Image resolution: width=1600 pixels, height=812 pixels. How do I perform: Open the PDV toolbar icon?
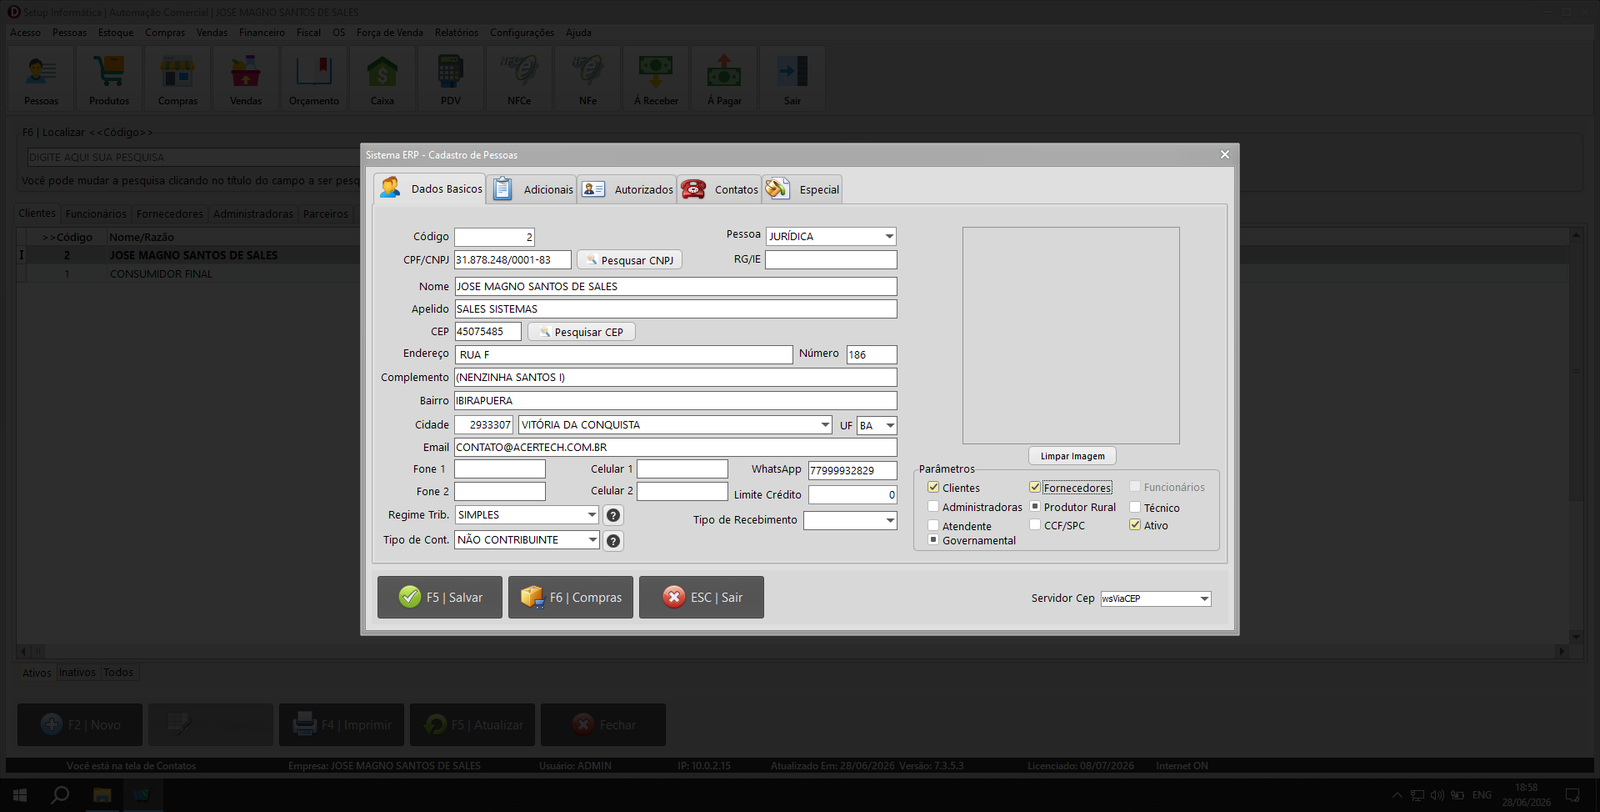click(450, 77)
